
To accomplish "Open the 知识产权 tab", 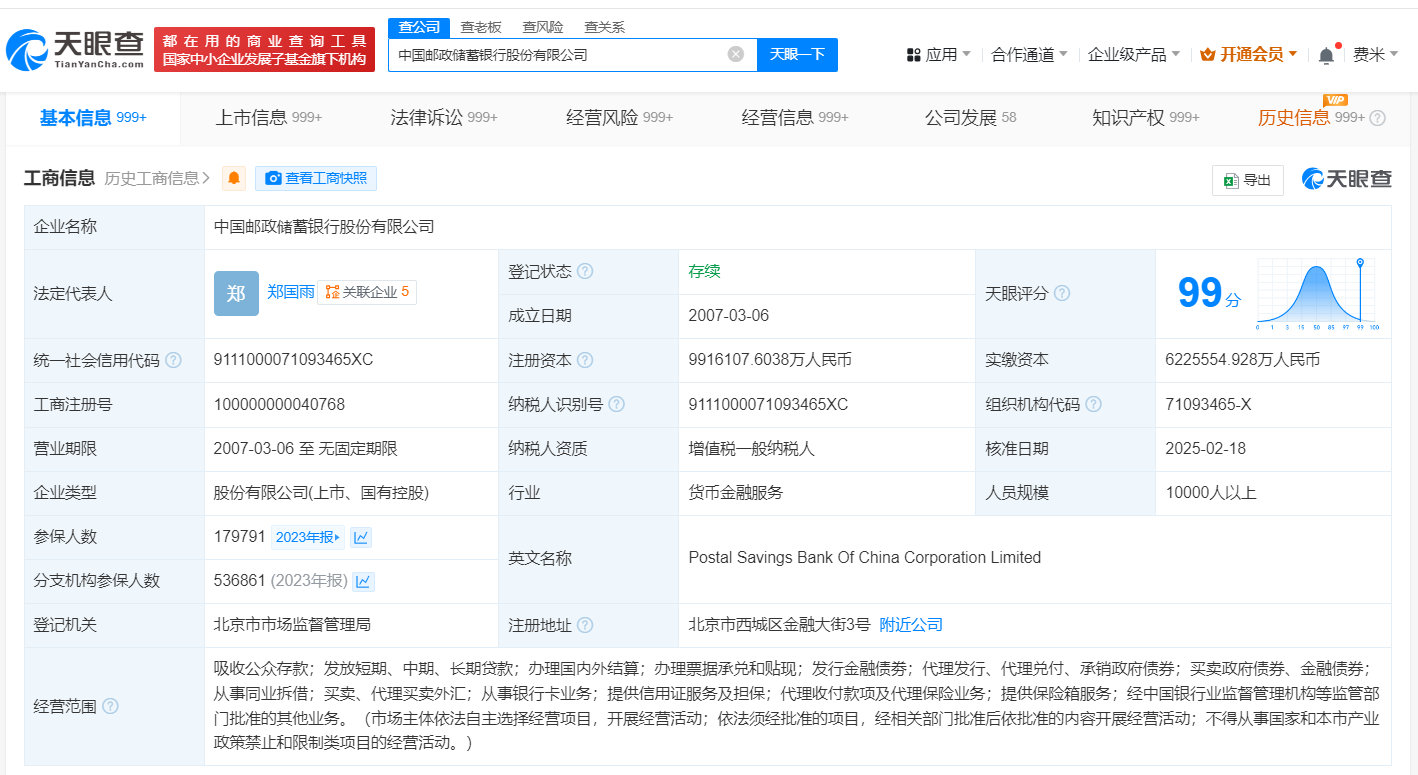I will (1146, 118).
